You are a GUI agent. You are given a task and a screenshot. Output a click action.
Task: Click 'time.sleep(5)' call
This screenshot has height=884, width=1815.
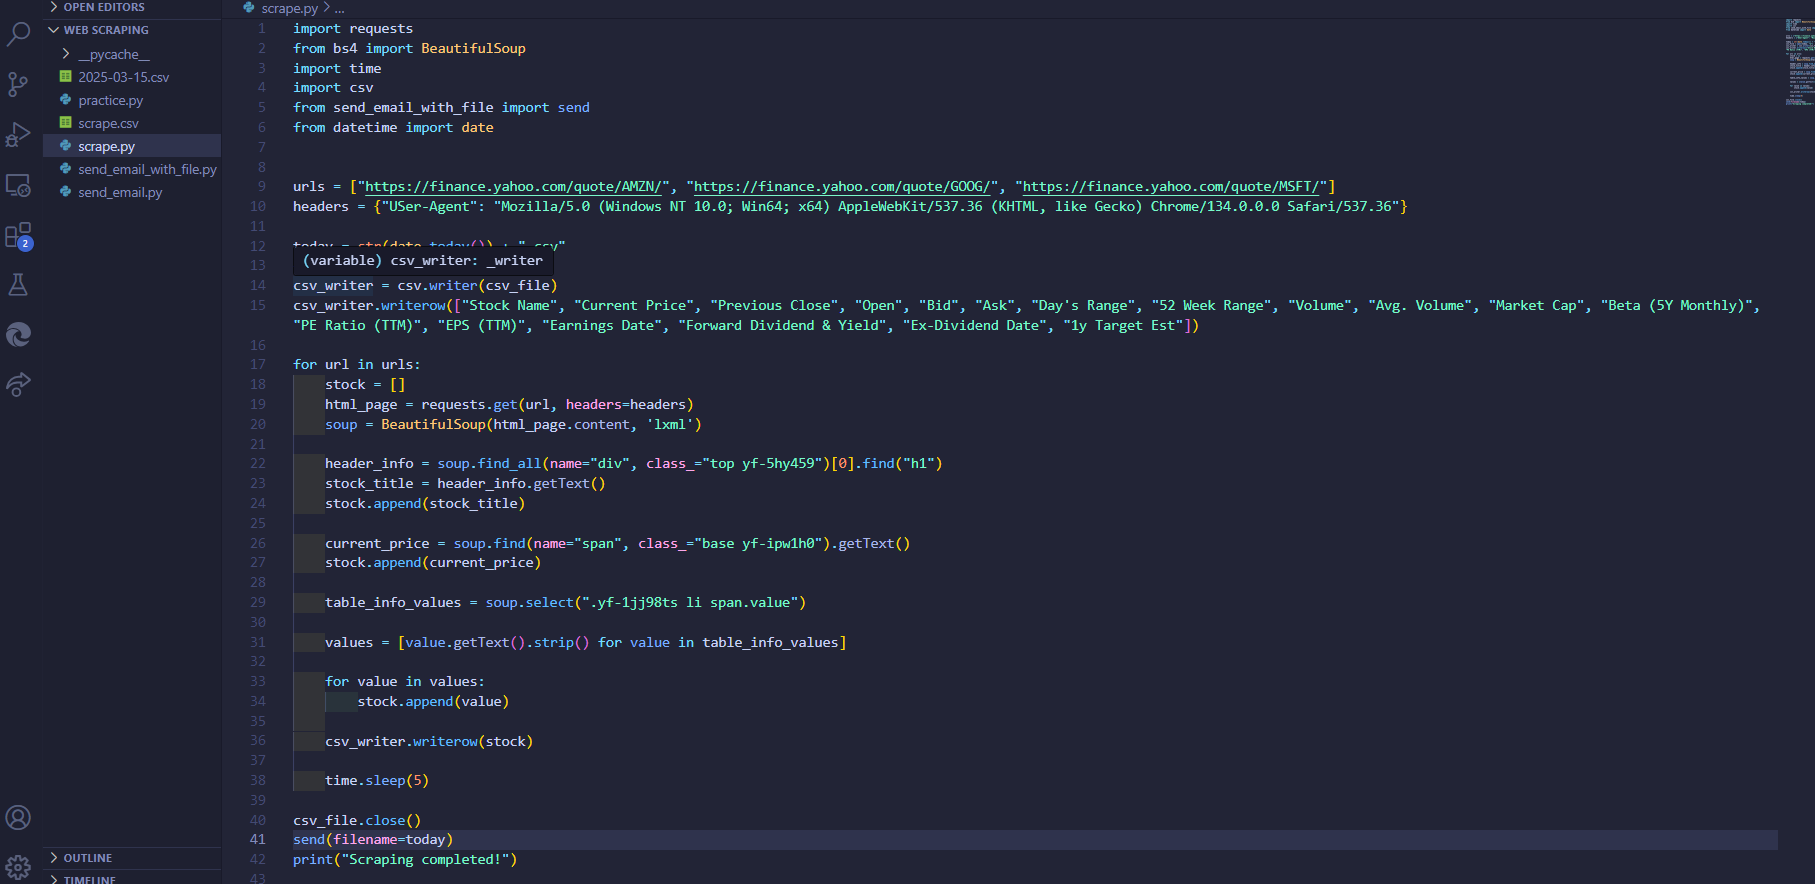(x=377, y=781)
